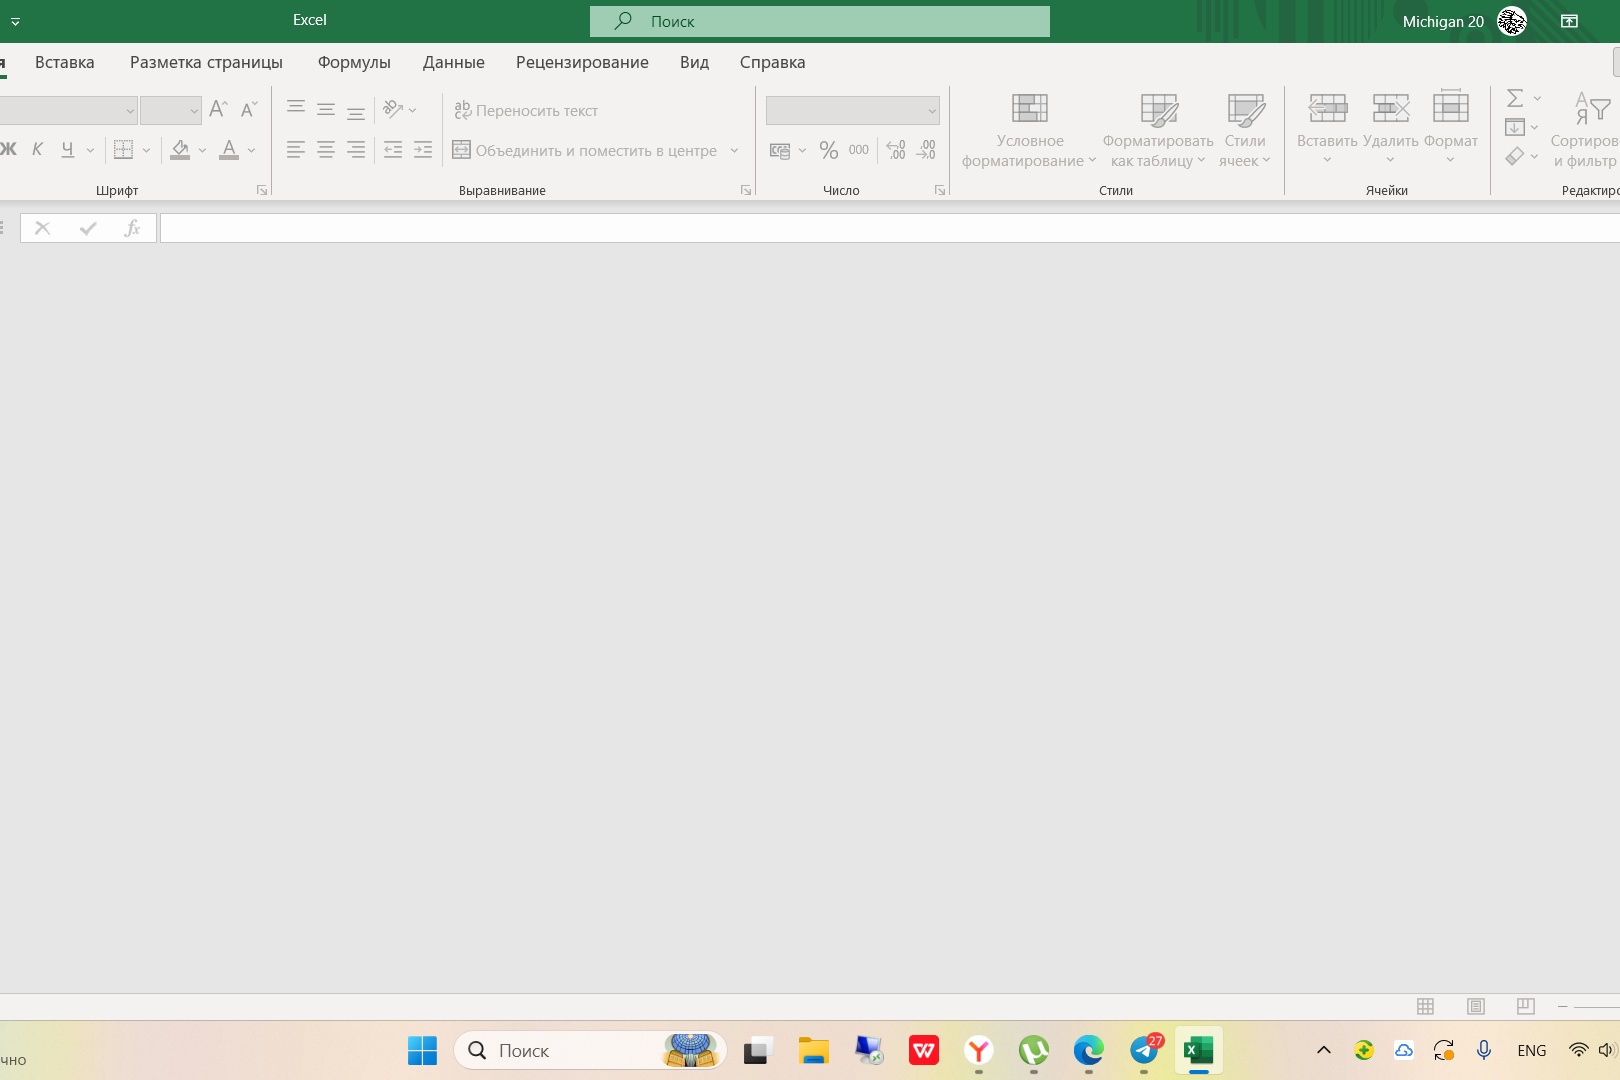This screenshot has height=1080, width=1620.
Task: Click the center align text icon
Action: tap(326, 151)
